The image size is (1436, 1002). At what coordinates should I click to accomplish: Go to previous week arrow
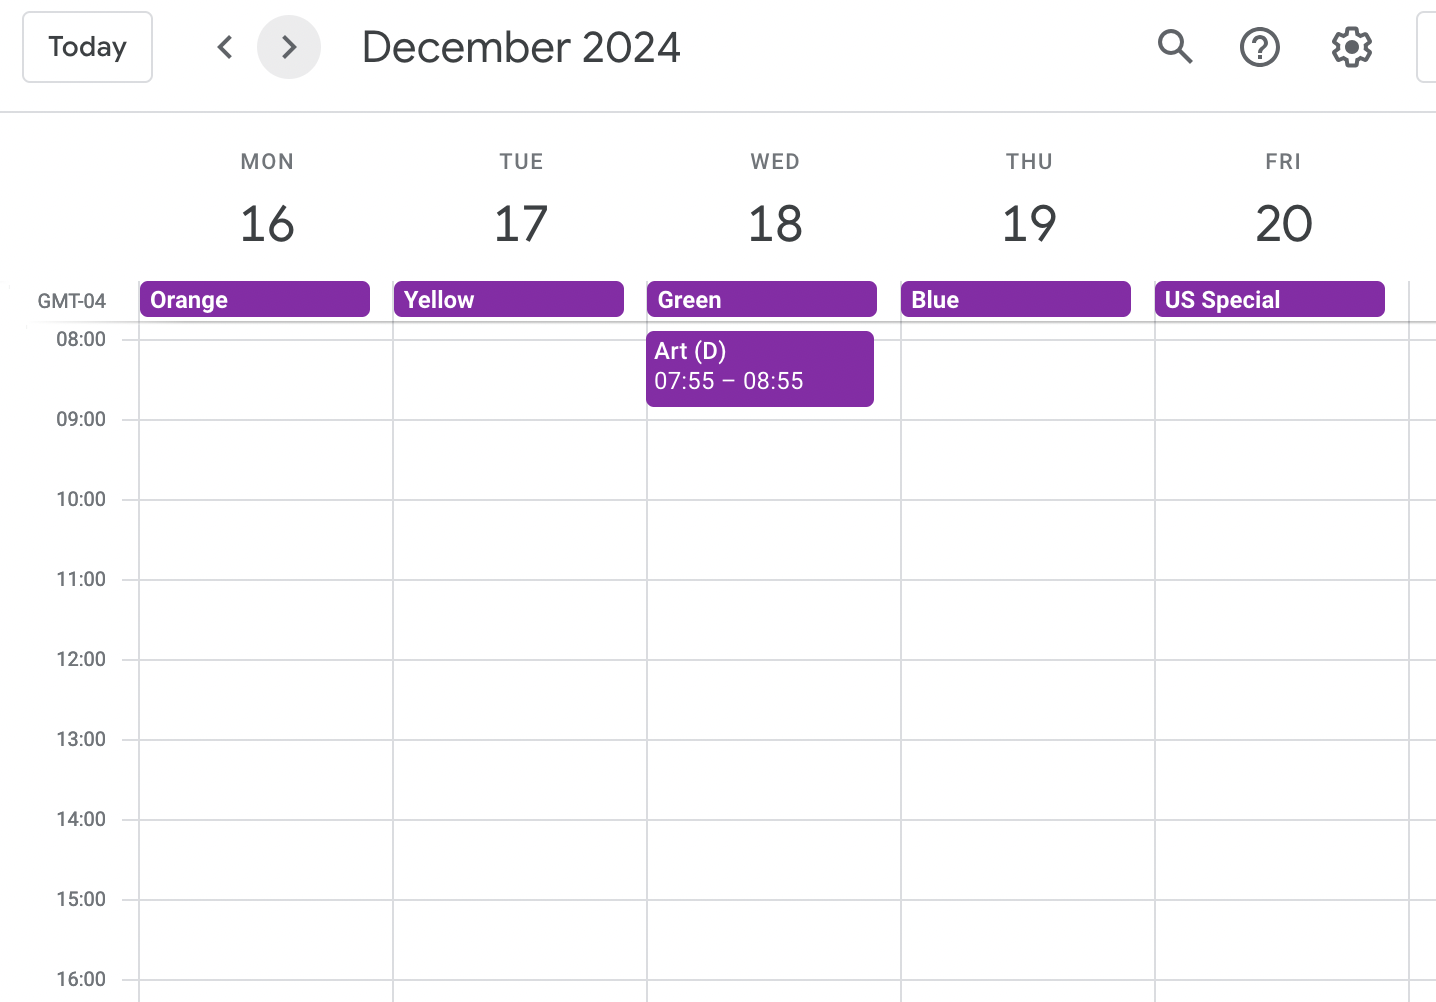(225, 47)
